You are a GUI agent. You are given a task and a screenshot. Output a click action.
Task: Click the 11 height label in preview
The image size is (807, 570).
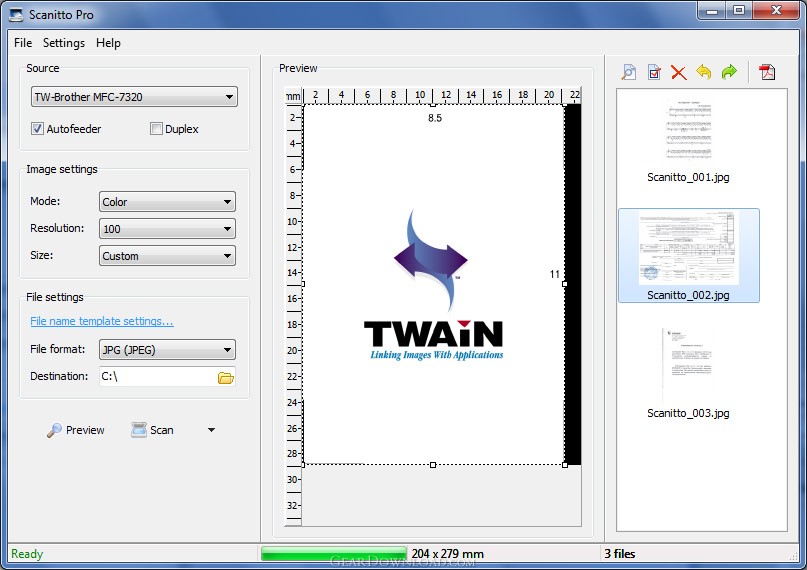(554, 274)
